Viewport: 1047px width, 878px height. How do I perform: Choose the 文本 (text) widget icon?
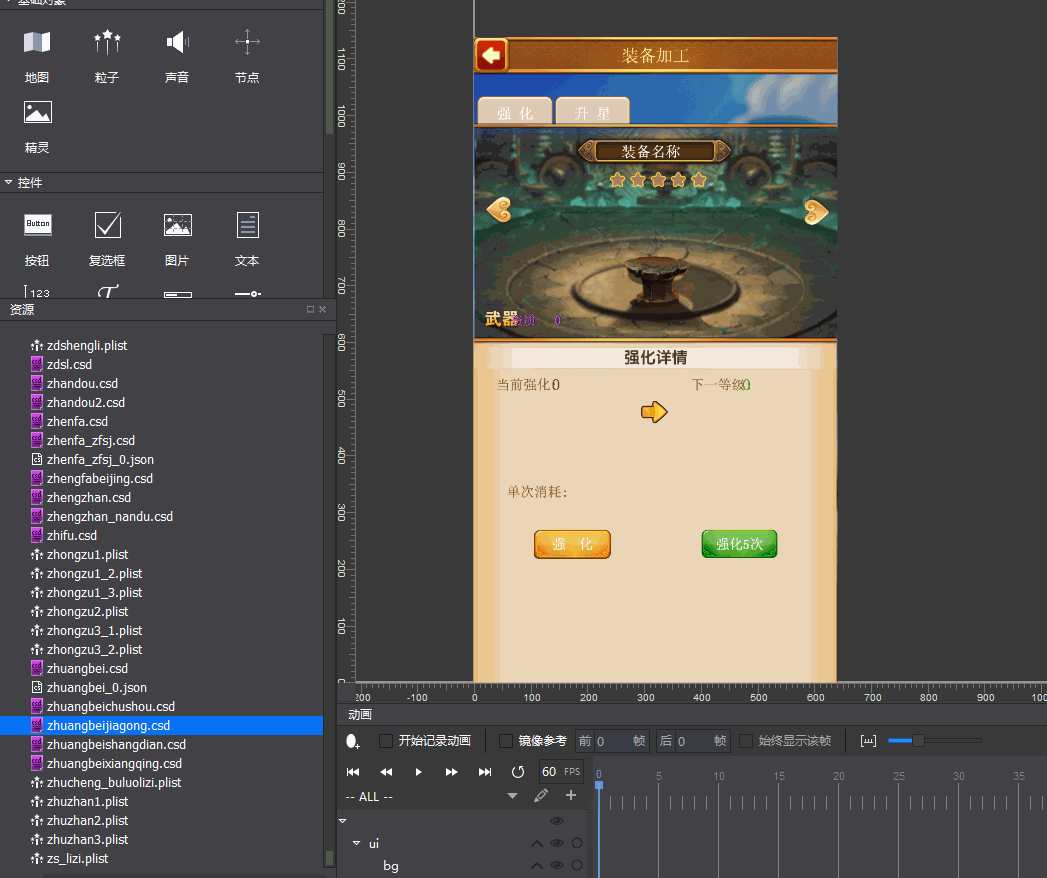coord(247,226)
